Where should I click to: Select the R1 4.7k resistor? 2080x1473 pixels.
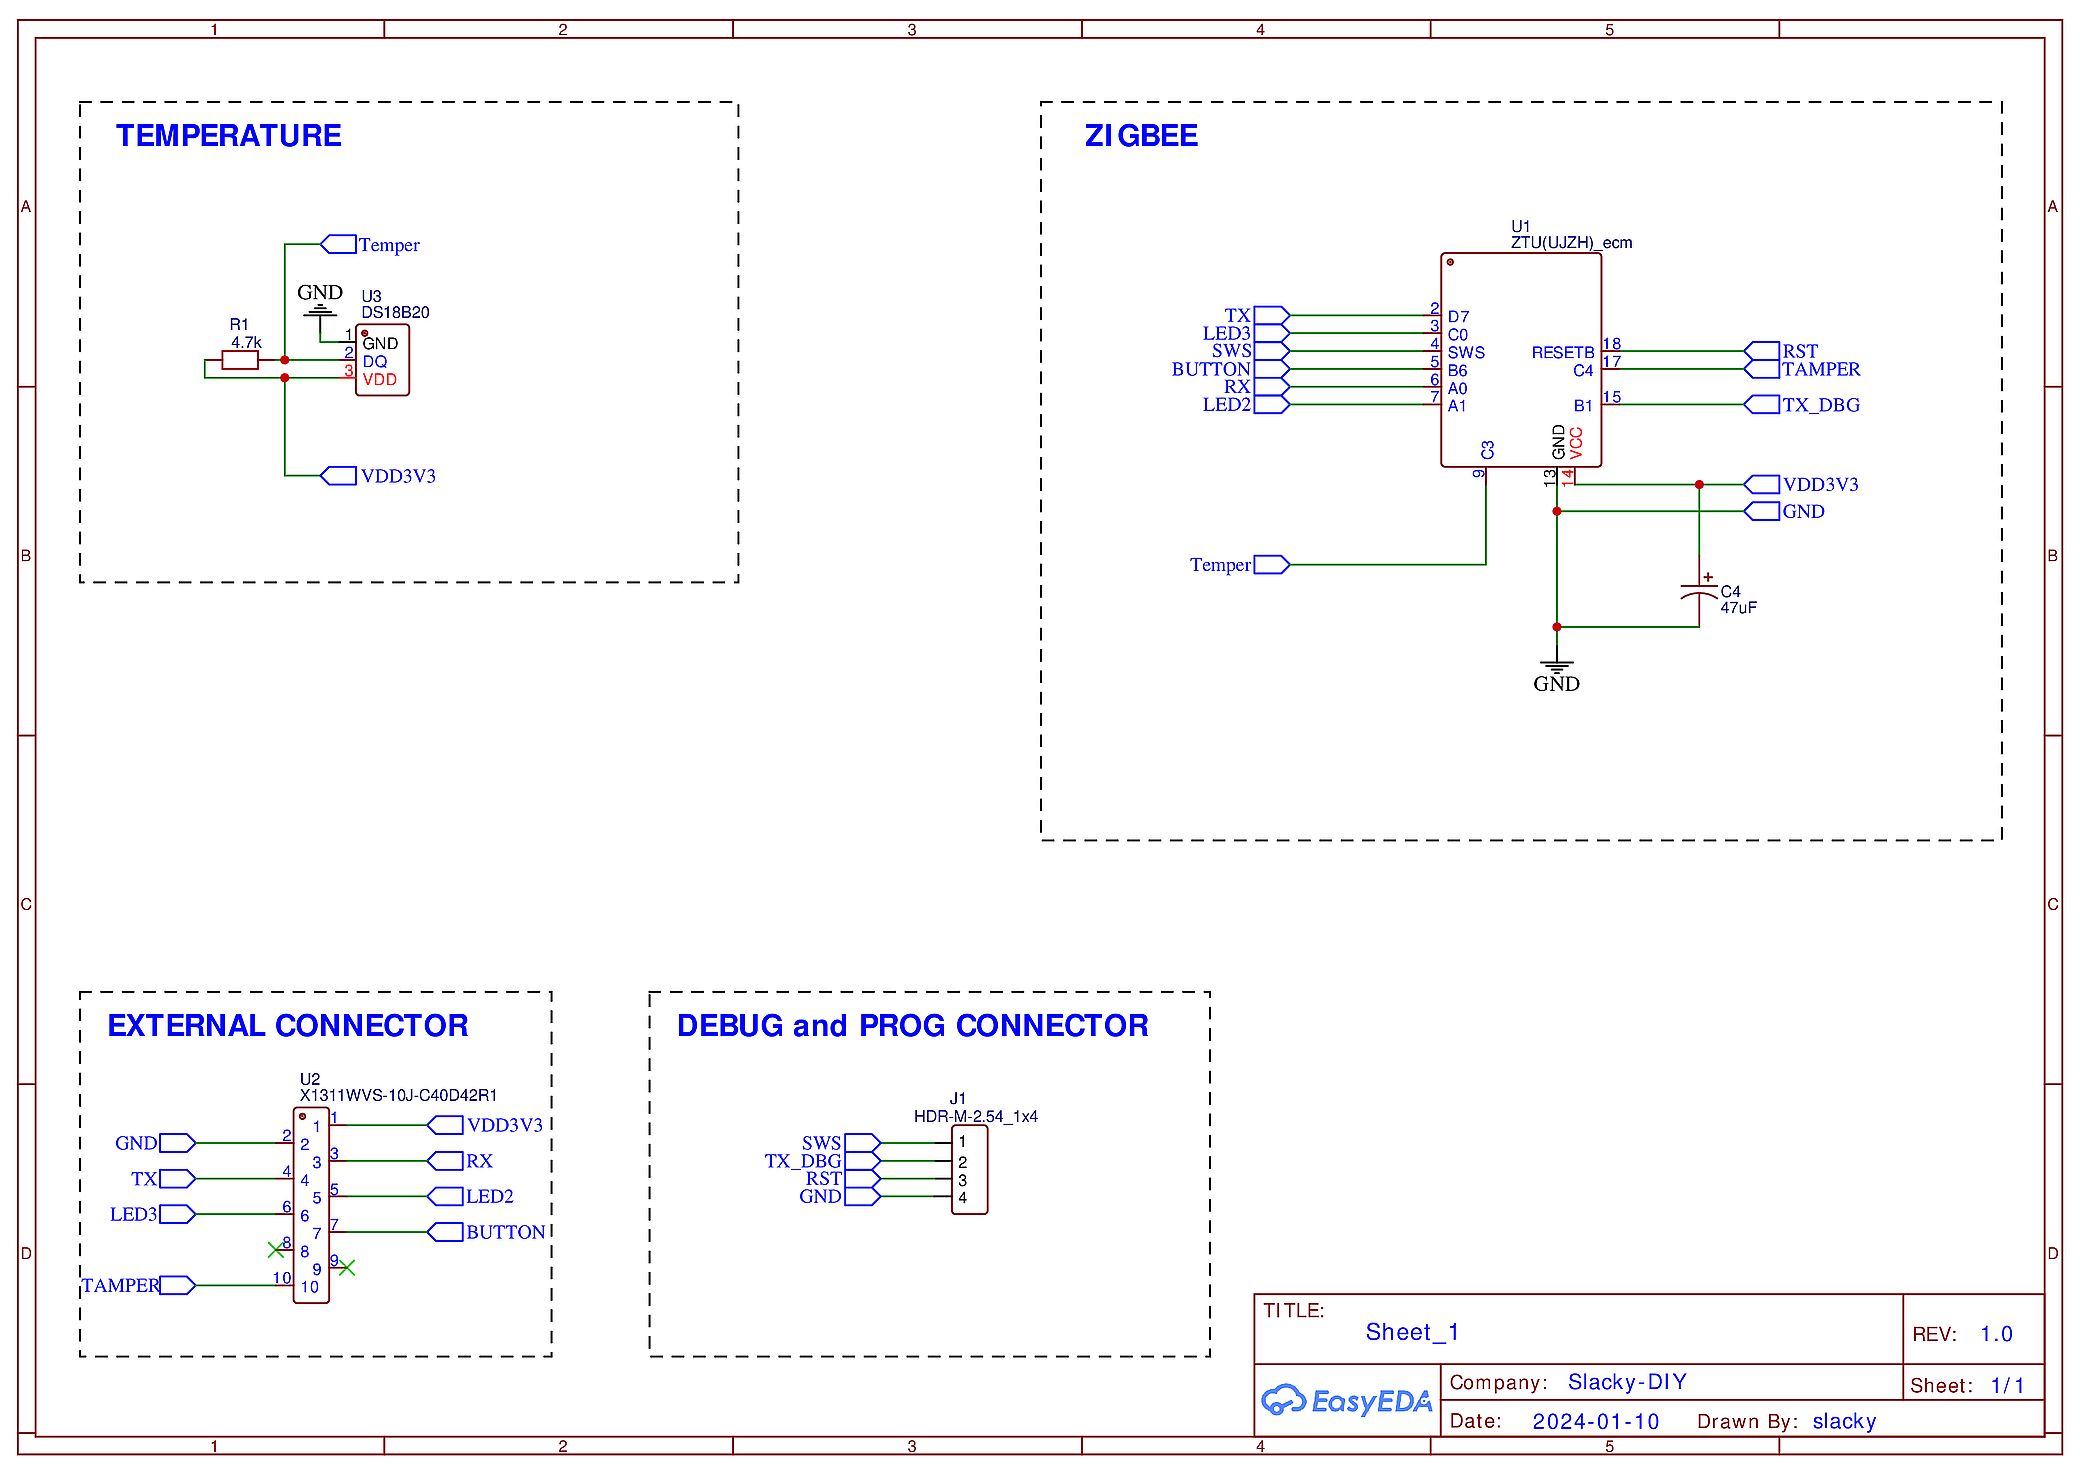pyautogui.click(x=240, y=360)
